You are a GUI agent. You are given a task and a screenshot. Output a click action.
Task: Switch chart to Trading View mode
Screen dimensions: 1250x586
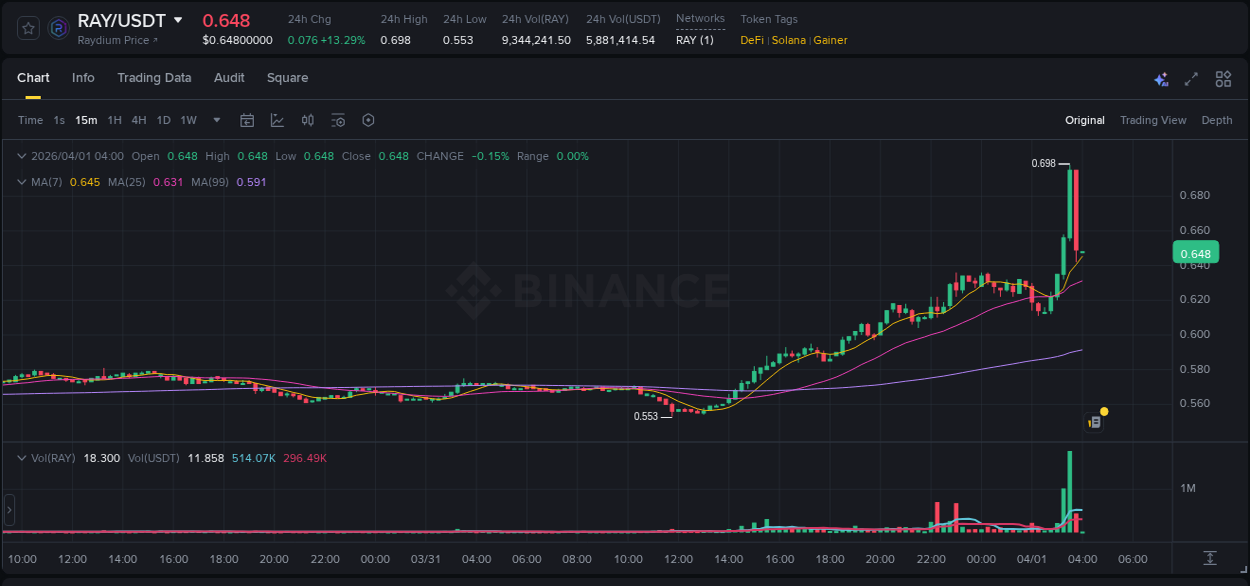1153,120
